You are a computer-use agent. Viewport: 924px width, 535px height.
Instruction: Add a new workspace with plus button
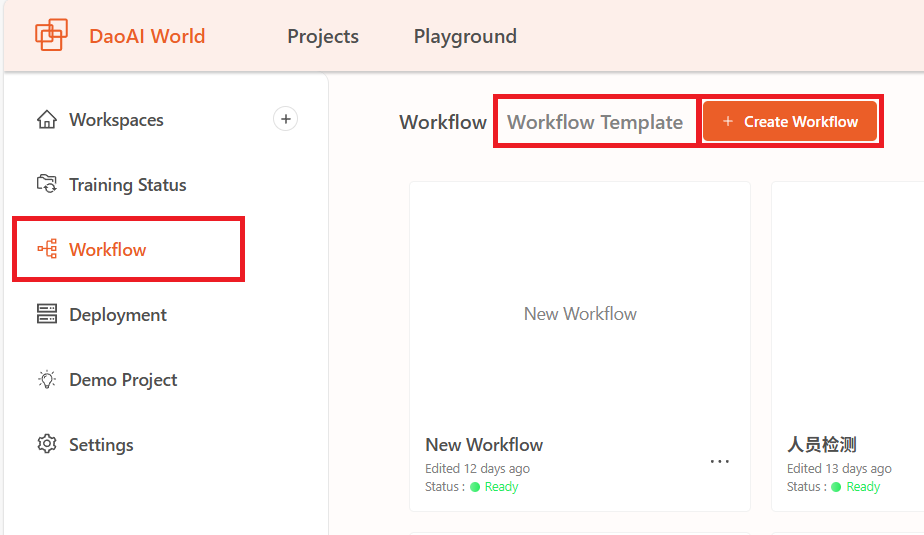285,119
